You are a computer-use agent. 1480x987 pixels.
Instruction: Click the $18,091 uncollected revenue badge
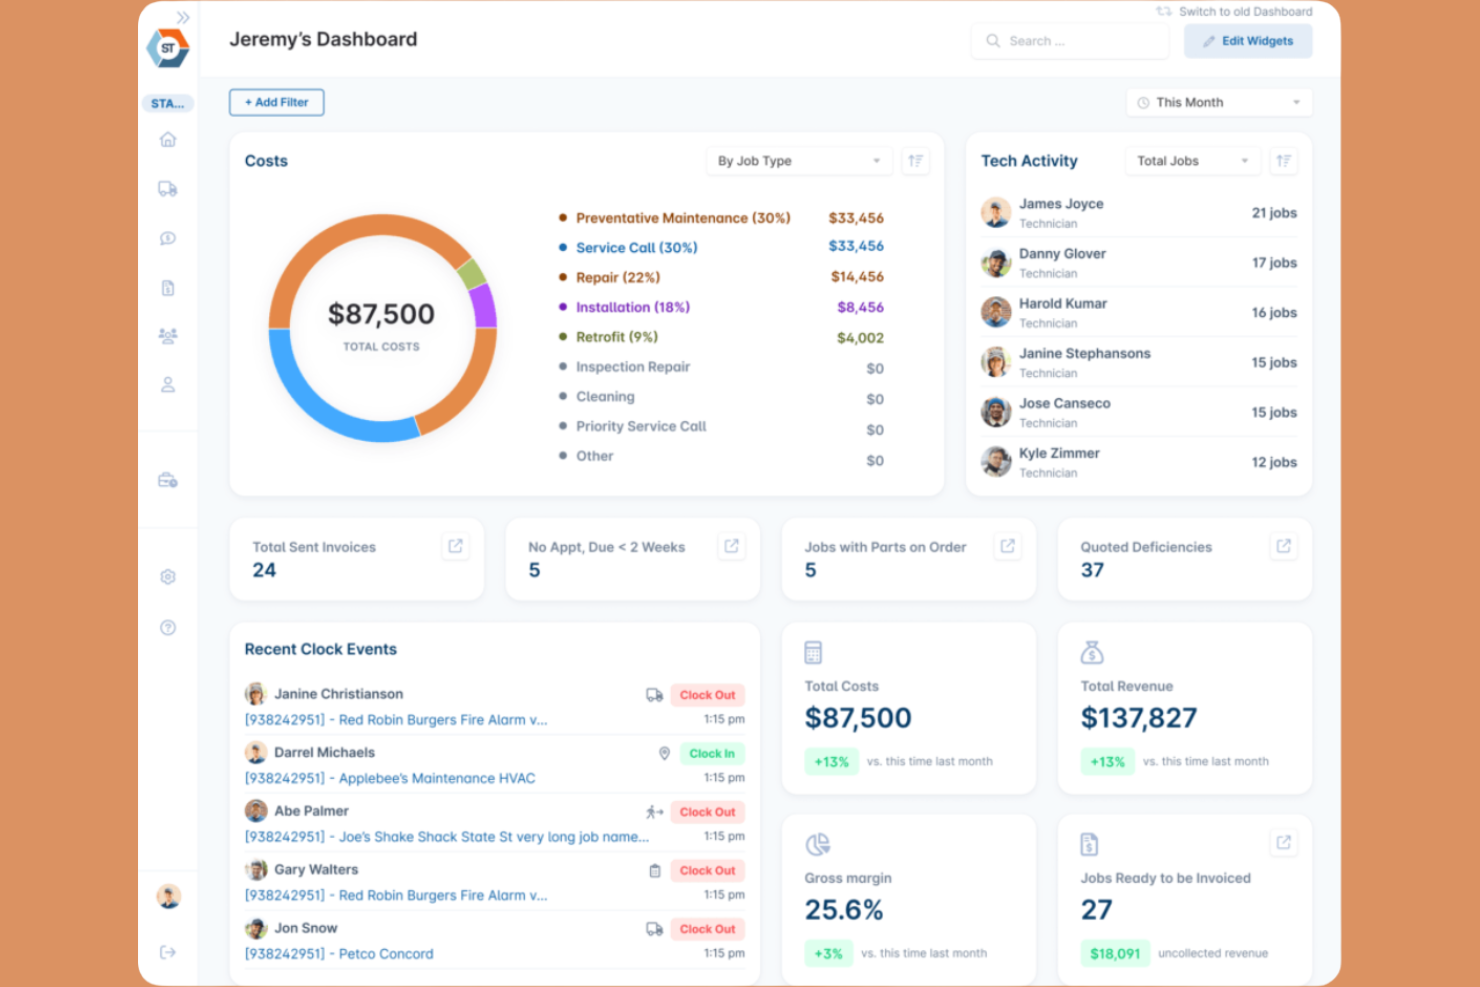tap(1115, 953)
